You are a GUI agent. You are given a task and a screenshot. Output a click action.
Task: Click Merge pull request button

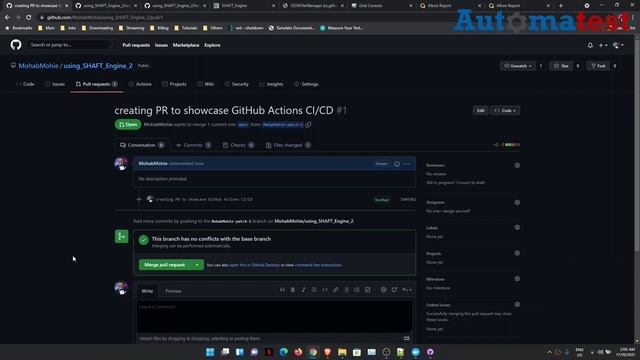[165, 265]
